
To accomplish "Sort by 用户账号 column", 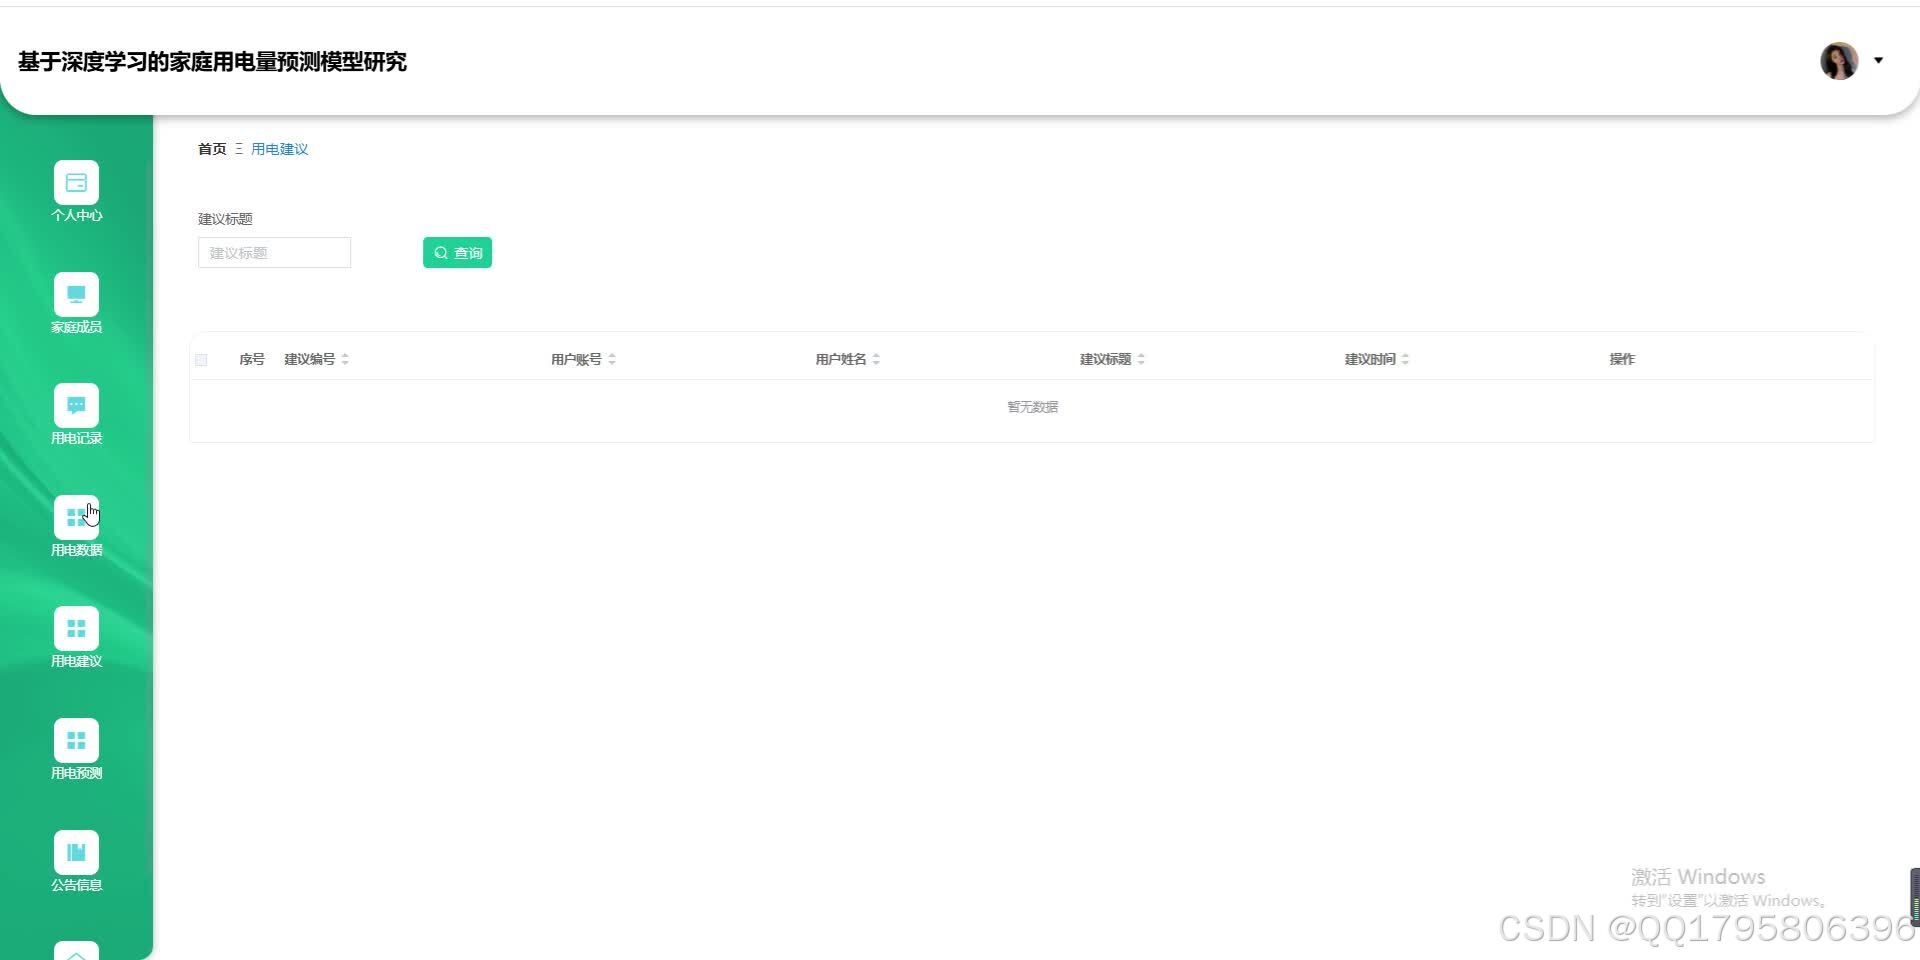I will pos(612,359).
